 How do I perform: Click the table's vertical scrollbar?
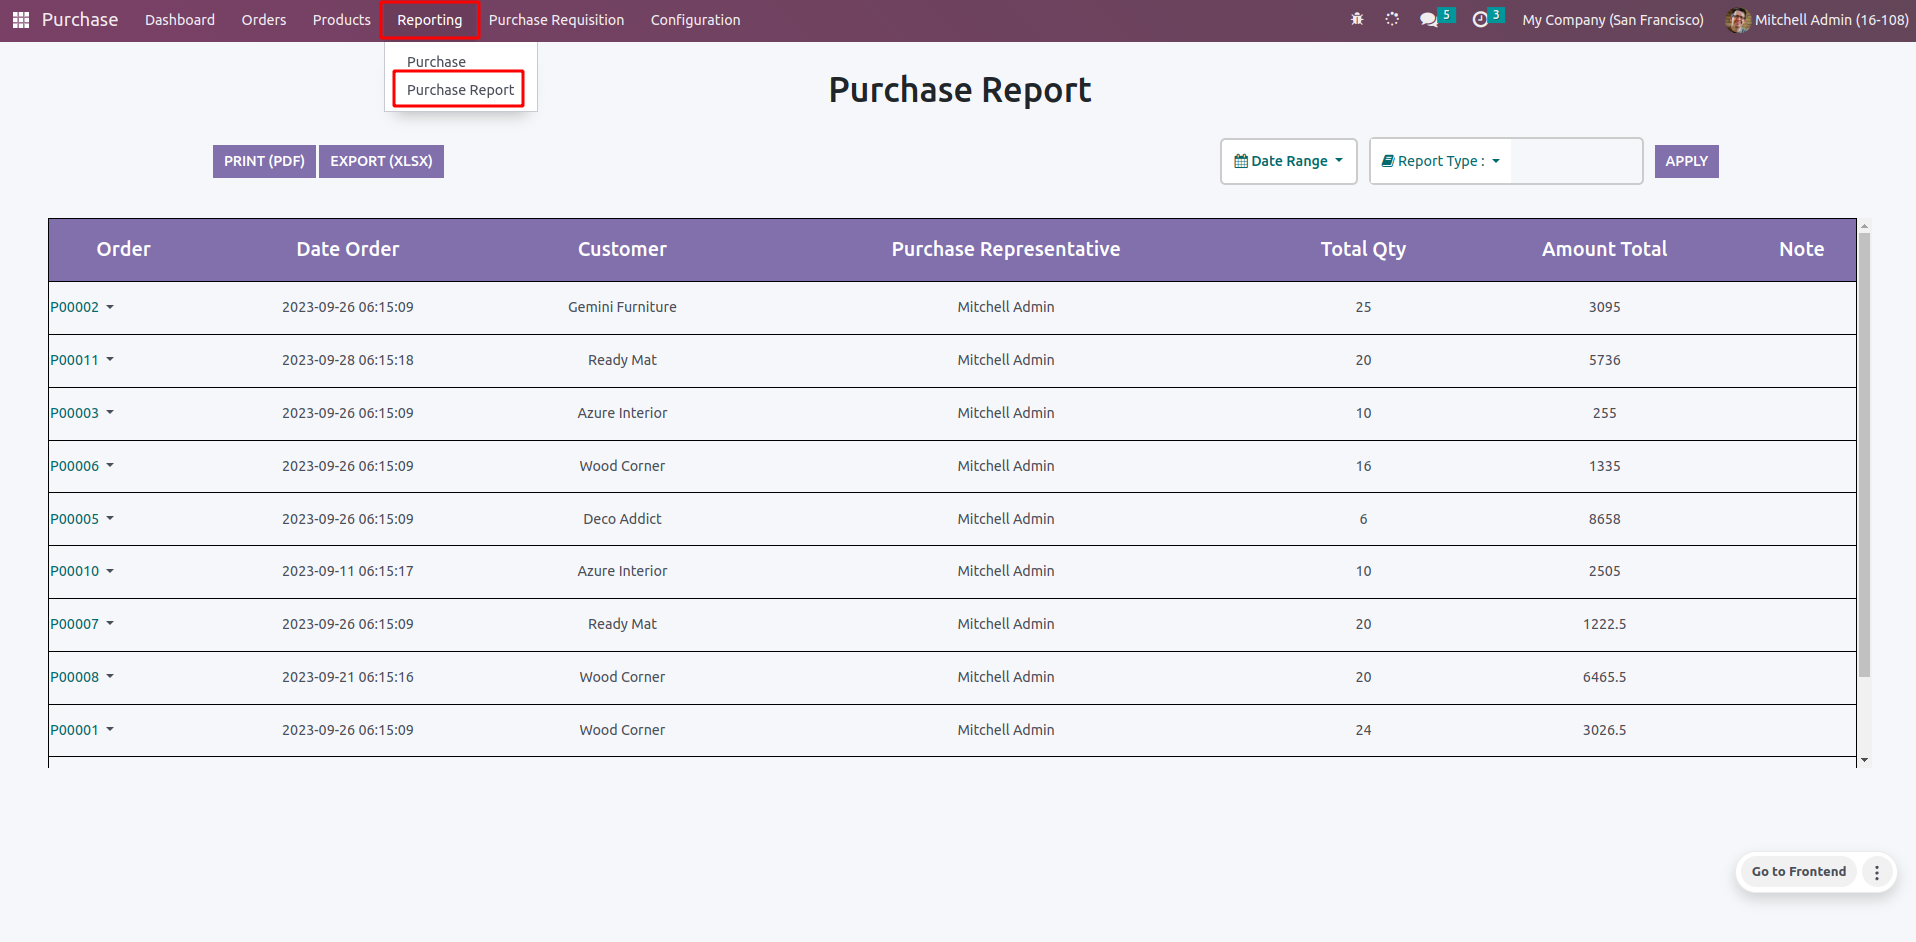click(1864, 450)
